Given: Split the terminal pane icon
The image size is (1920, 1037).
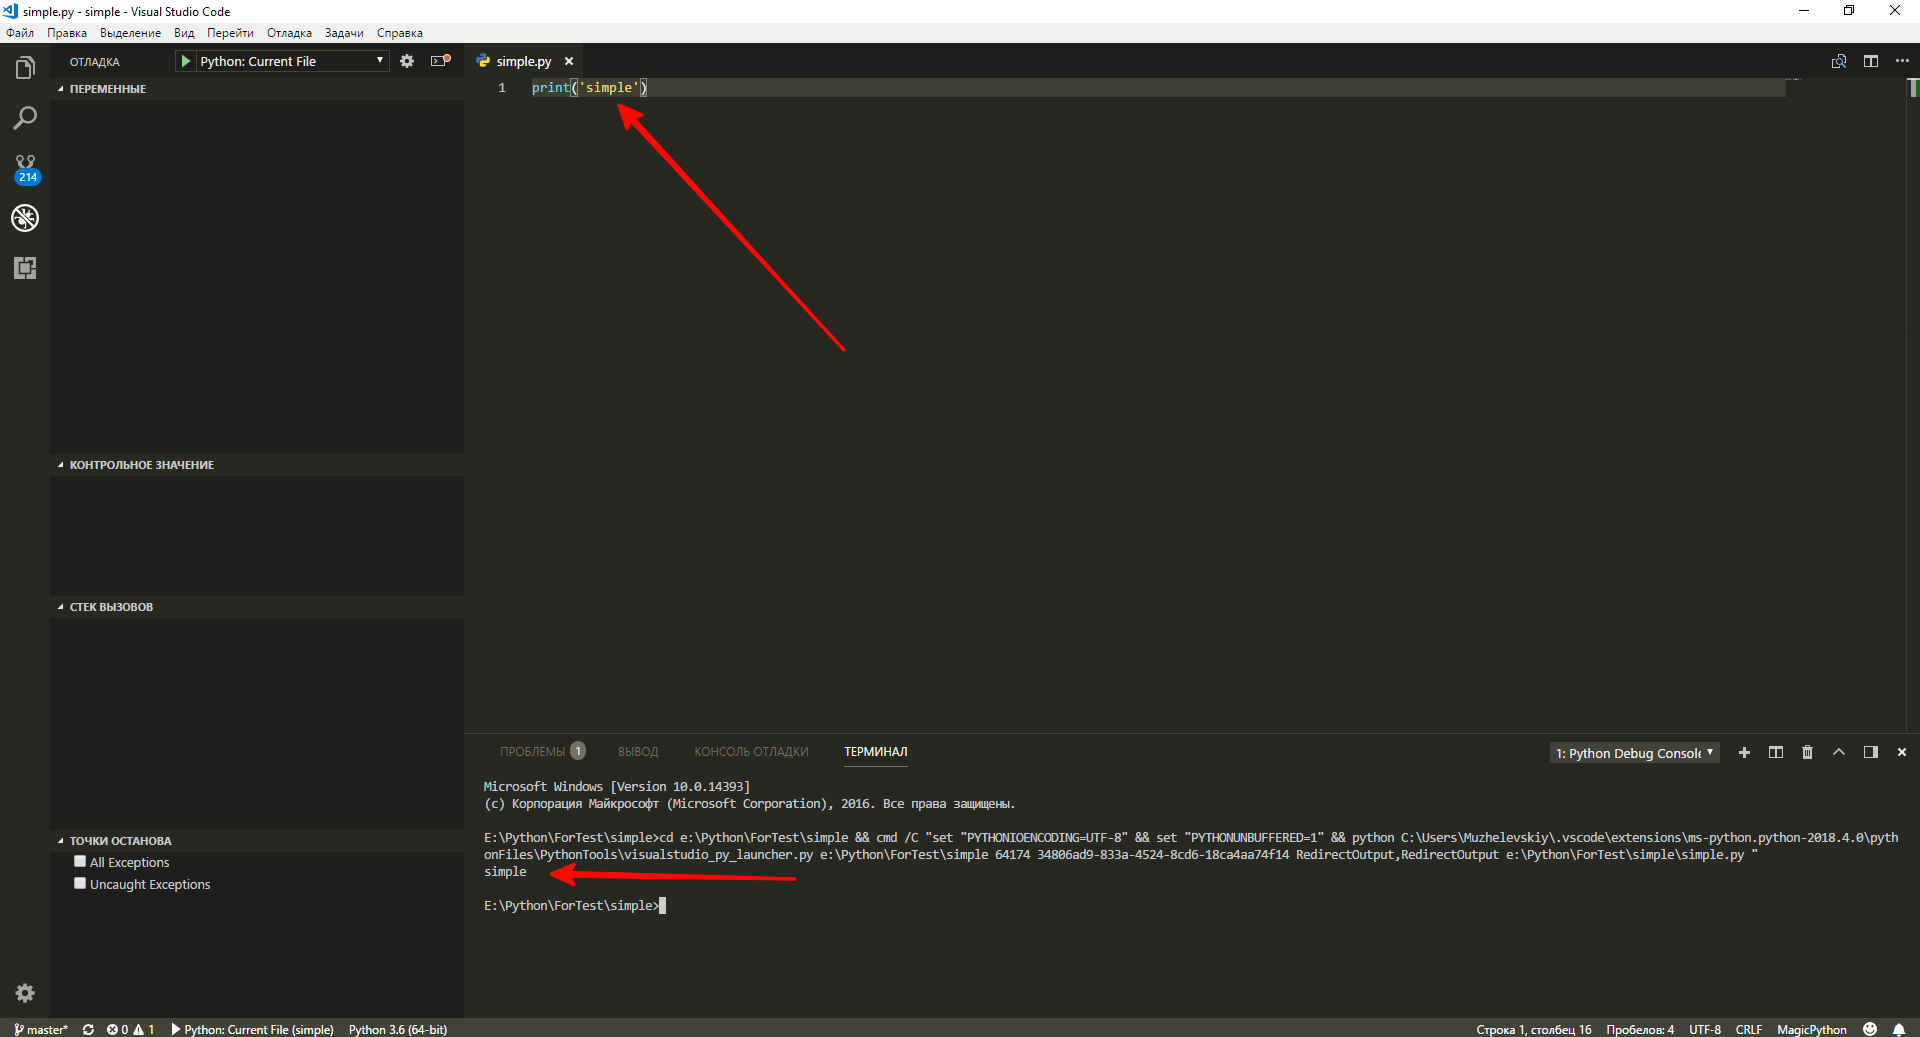Looking at the screenshot, I should point(1776,752).
